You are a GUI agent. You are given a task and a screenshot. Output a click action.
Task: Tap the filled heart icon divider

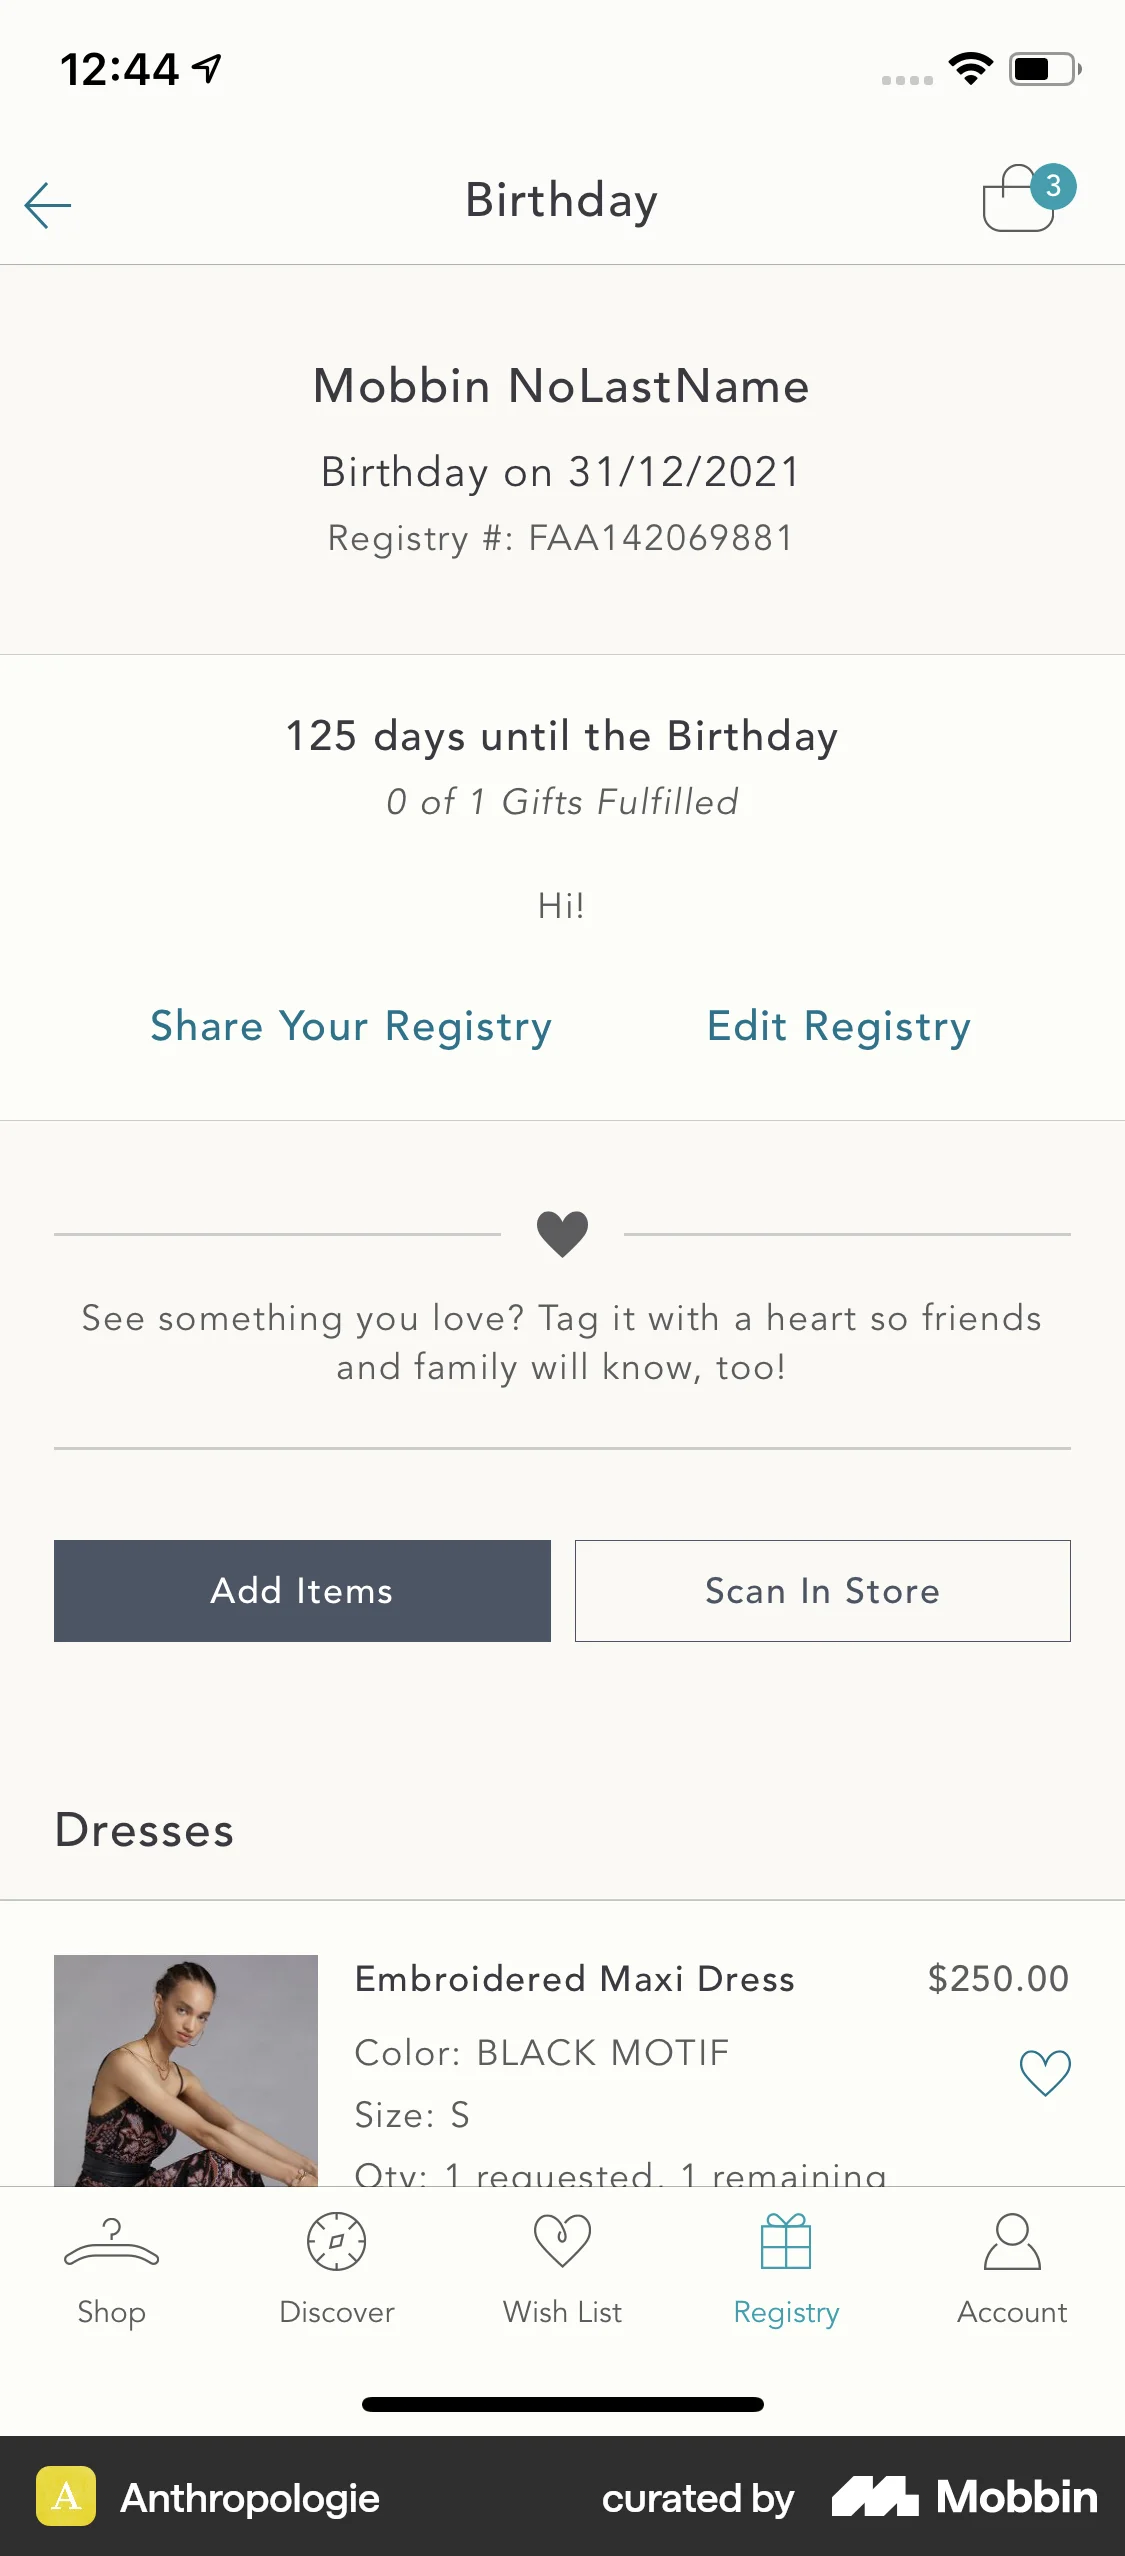coord(562,1233)
